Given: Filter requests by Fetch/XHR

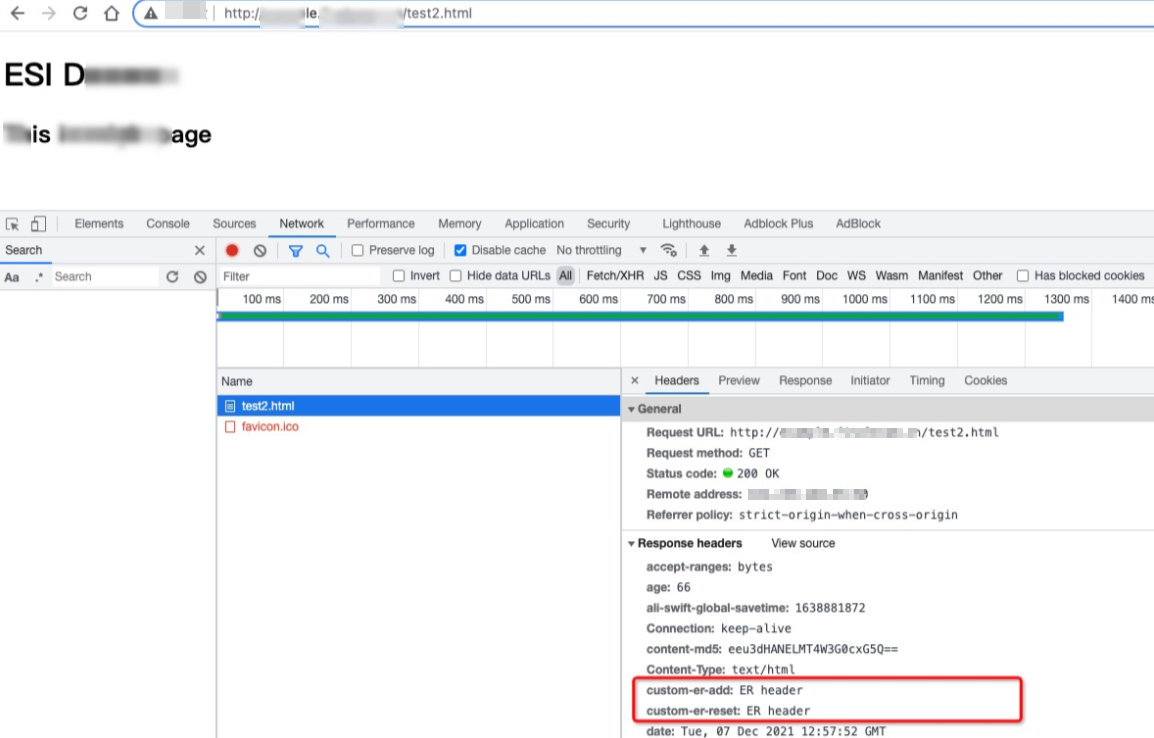Looking at the screenshot, I should [x=615, y=276].
